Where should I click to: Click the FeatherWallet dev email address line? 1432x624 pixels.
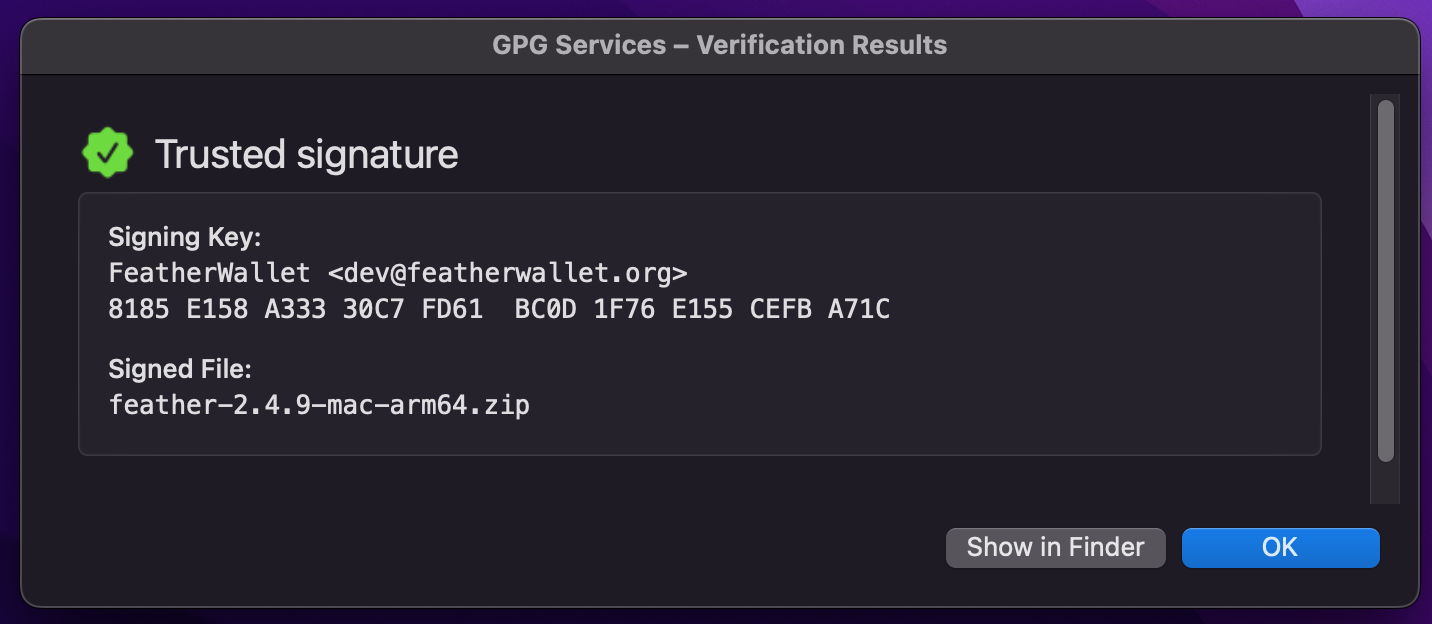click(x=398, y=273)
